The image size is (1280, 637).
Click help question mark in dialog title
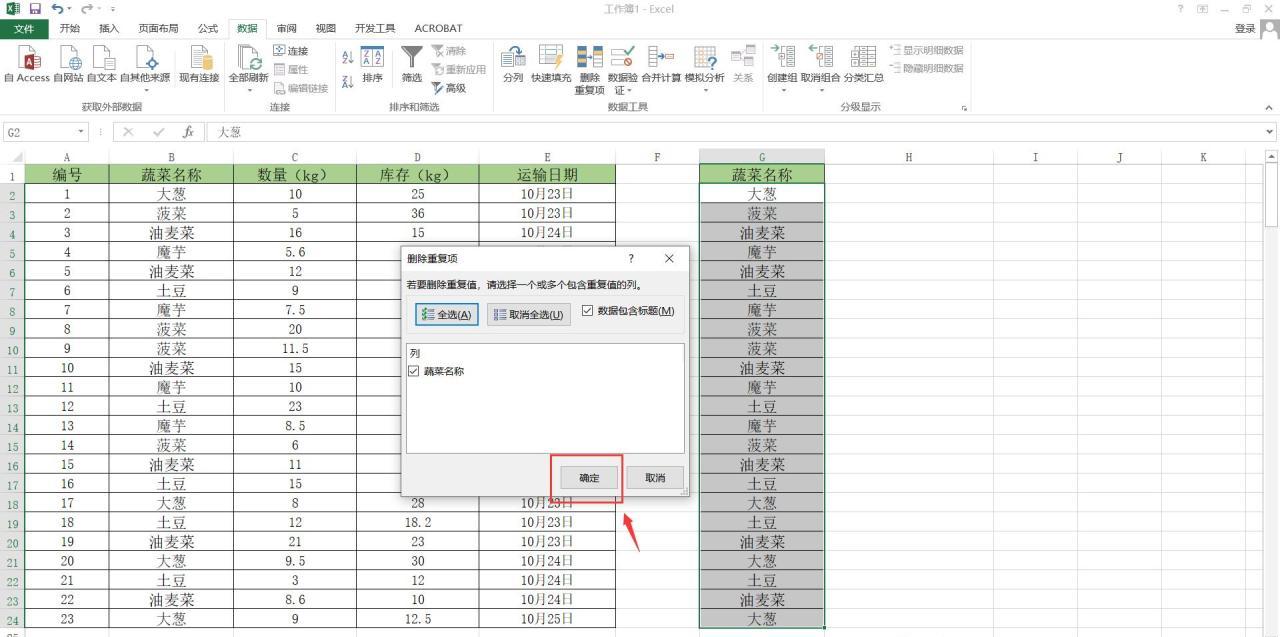pos(631,258)
